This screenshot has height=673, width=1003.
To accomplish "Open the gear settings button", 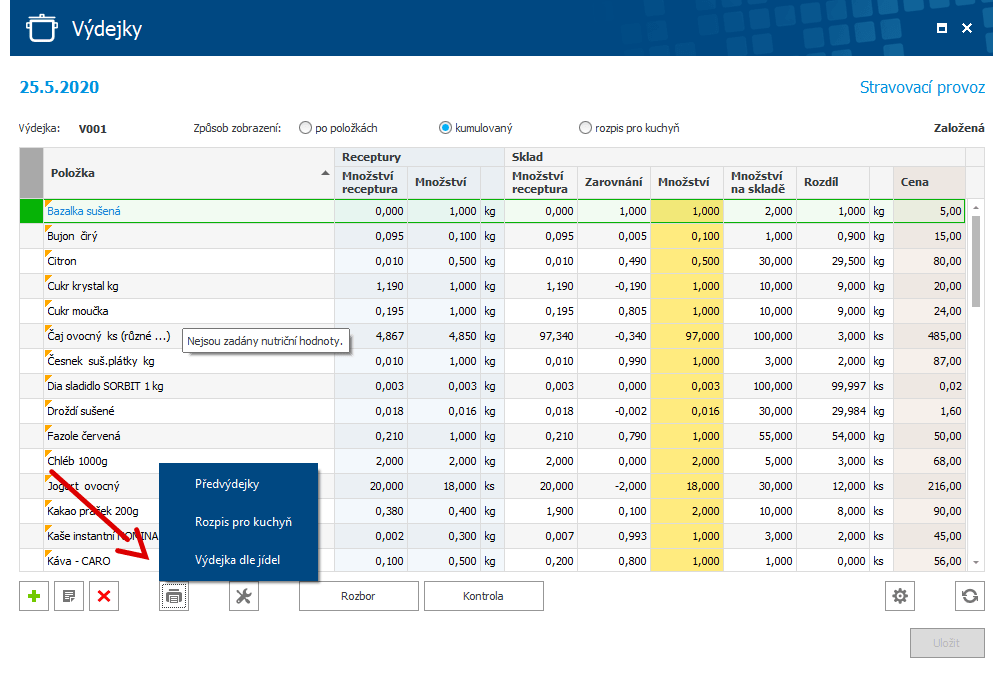I will click(x=900, y=596).
